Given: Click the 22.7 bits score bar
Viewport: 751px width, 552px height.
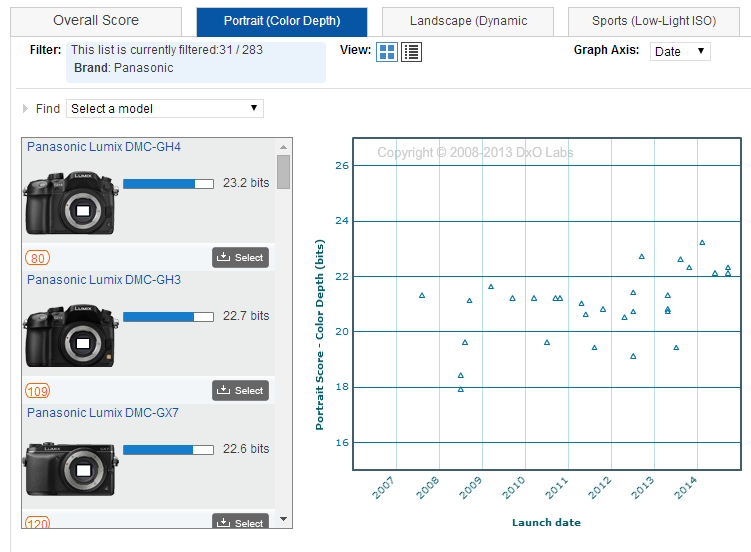Looking at the screenshot, I should [168, 317].
